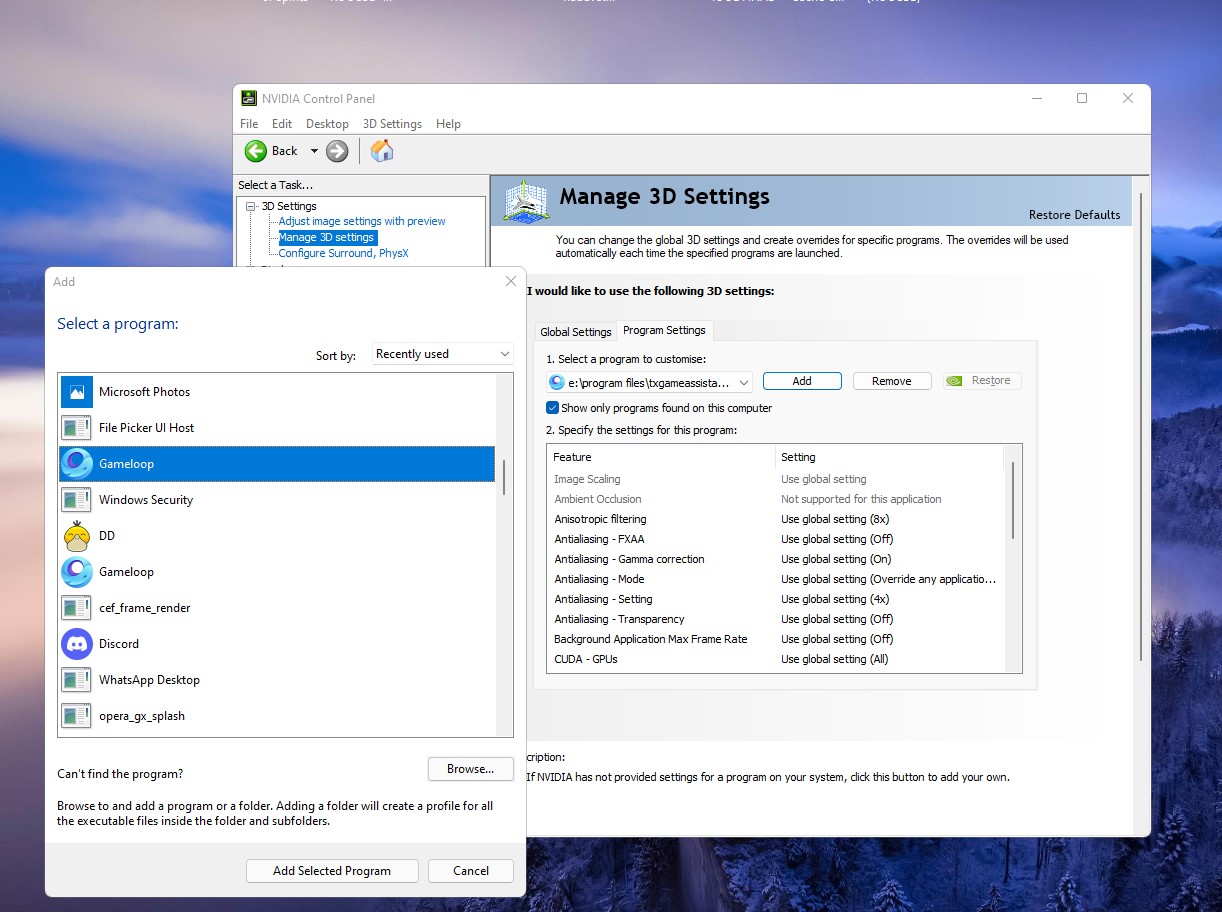Open the select a program to customise dropdown
The width and height of the screenshot is (1222, 912).
click(650, 381)
